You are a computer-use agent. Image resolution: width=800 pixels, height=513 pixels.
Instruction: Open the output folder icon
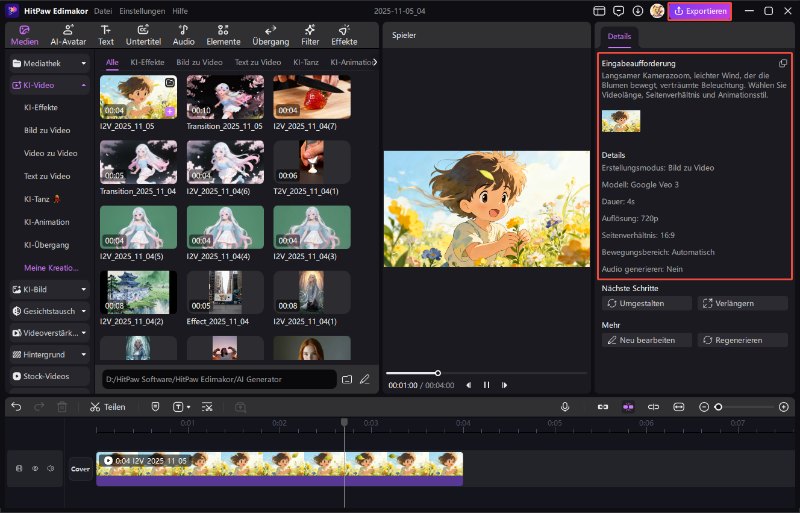tap(347, 379)
